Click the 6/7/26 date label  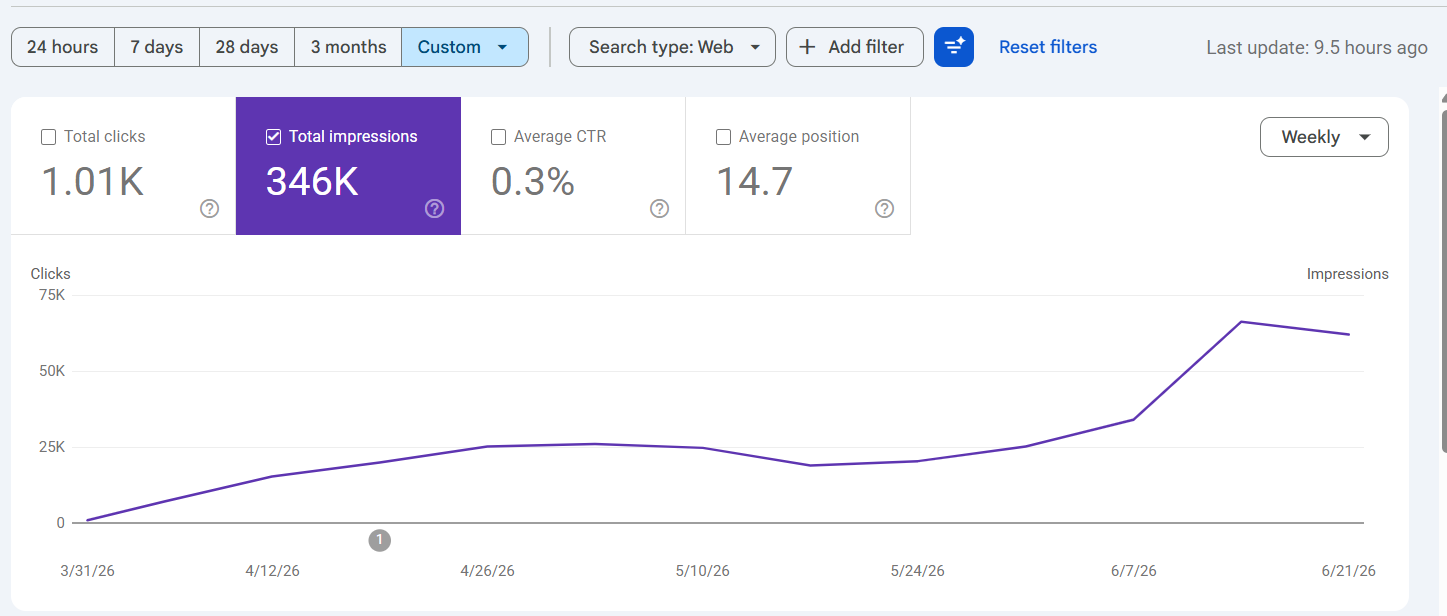click(1133, 571)
